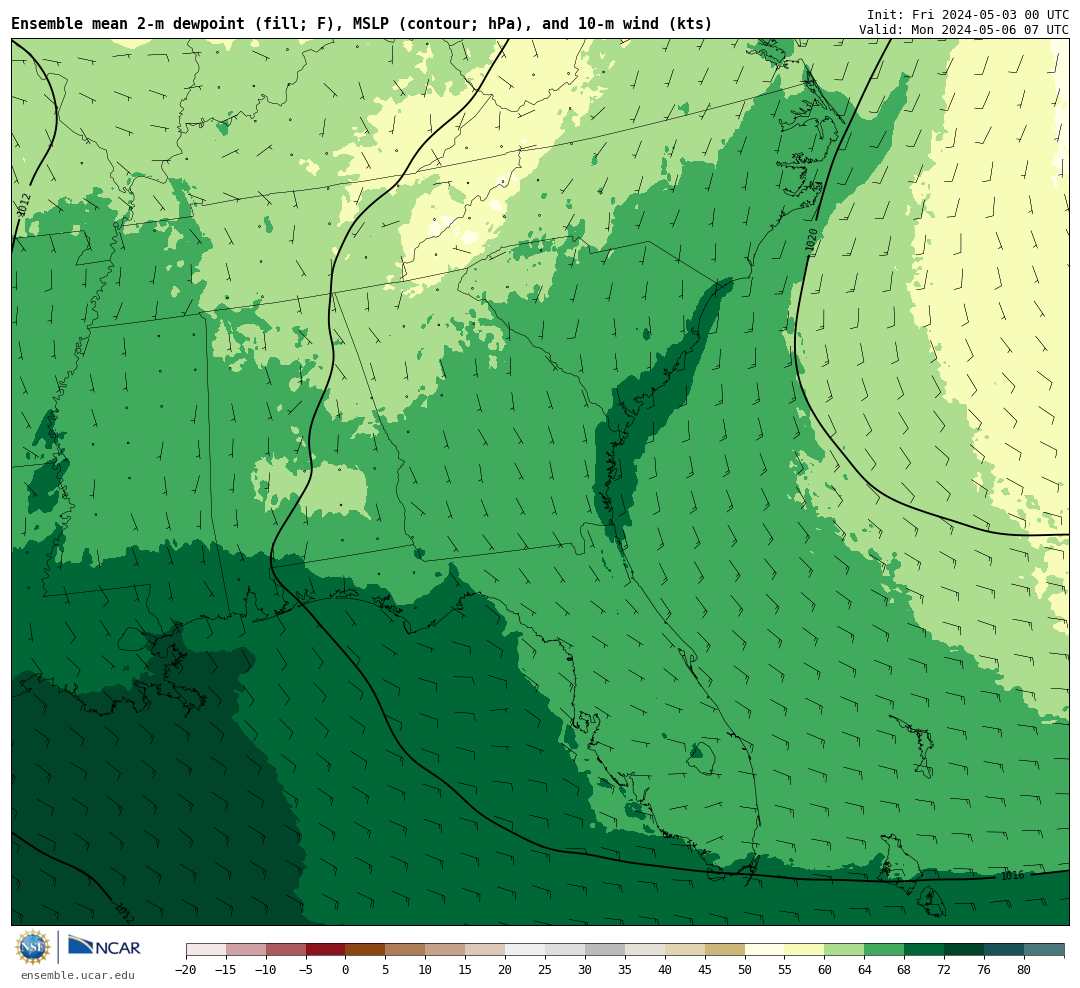Pick the 60 to 64 light green swatch
The height and width of the screenshot is (988, 1080).
click(845, 950)
